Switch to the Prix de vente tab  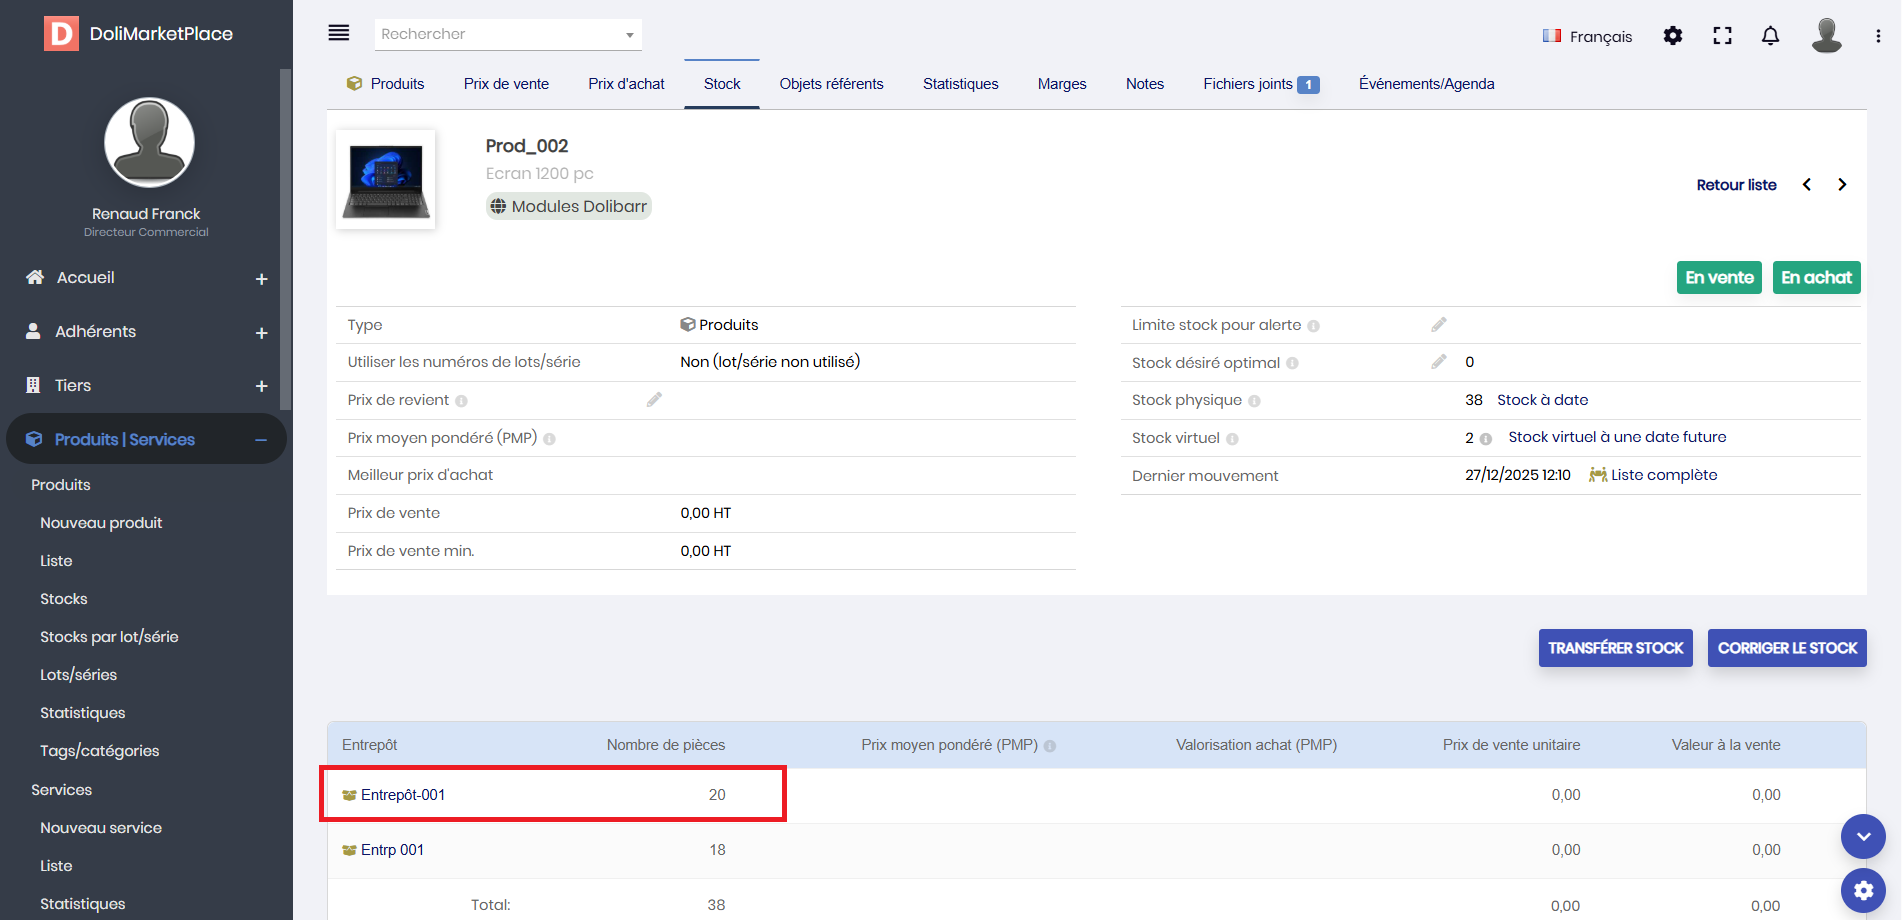pyautogui.click(x=506, y=84)
